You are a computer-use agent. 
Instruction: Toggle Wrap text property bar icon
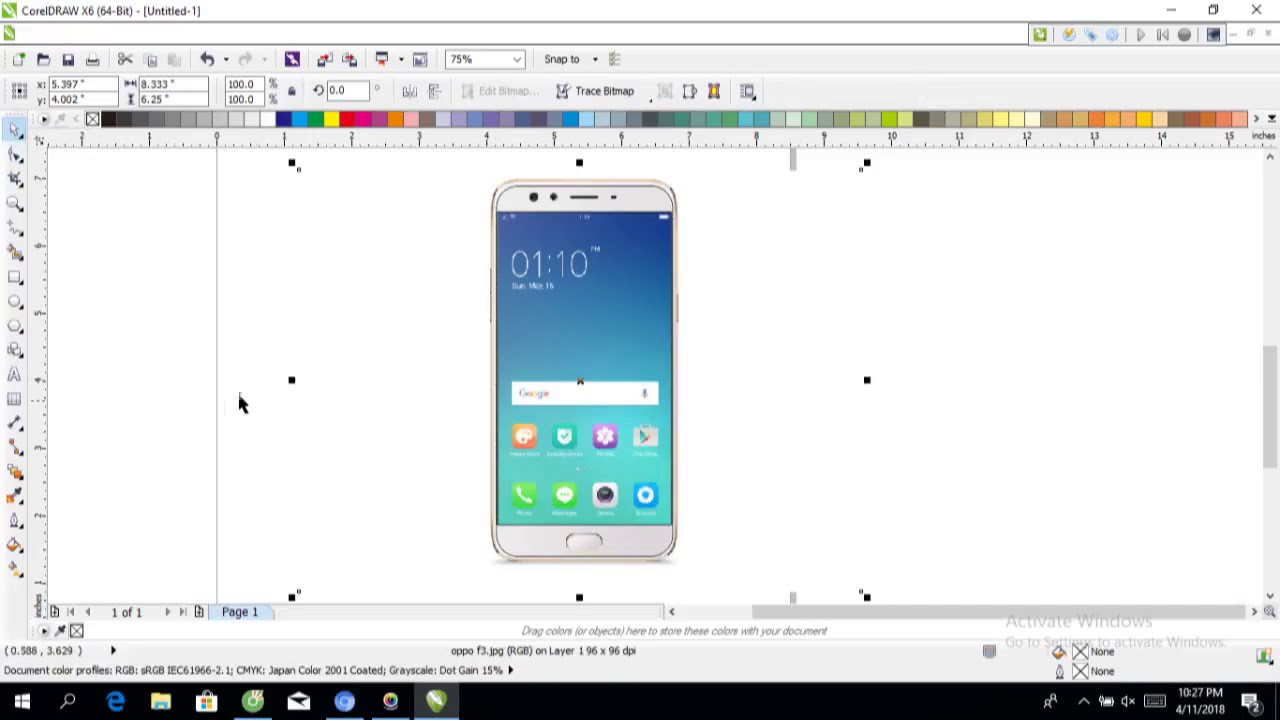[x=747, y=91]
